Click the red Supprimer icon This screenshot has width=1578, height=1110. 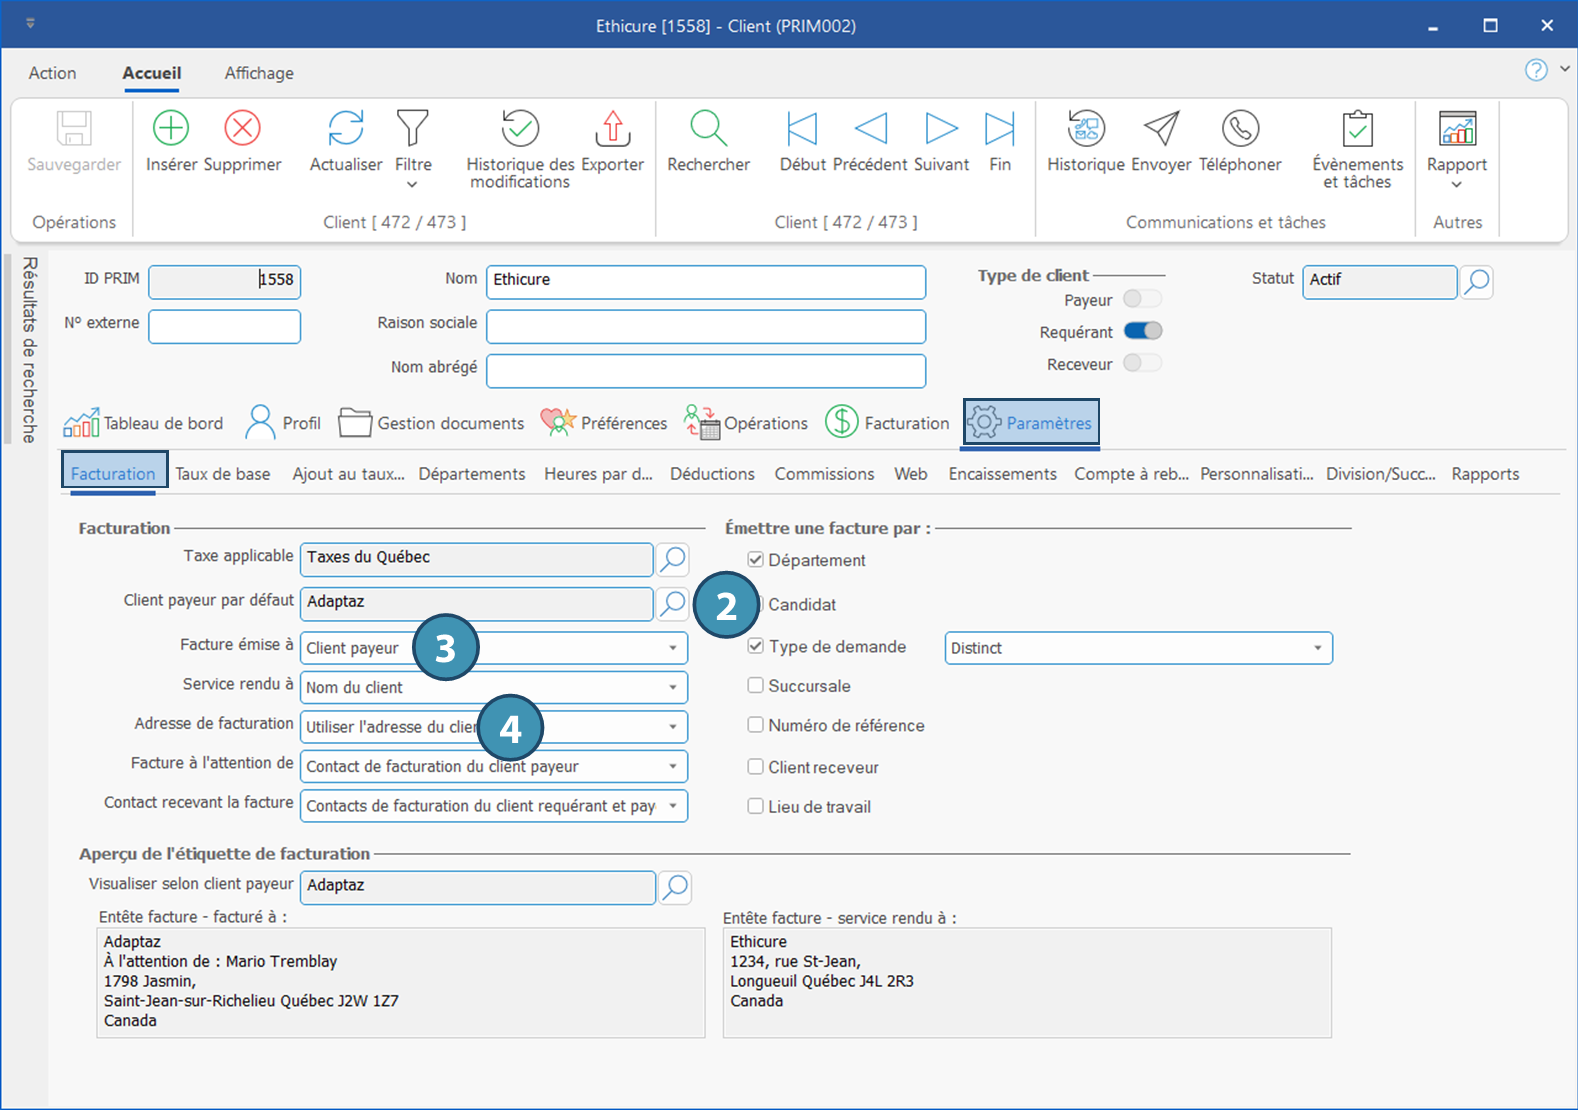[242, 129]
